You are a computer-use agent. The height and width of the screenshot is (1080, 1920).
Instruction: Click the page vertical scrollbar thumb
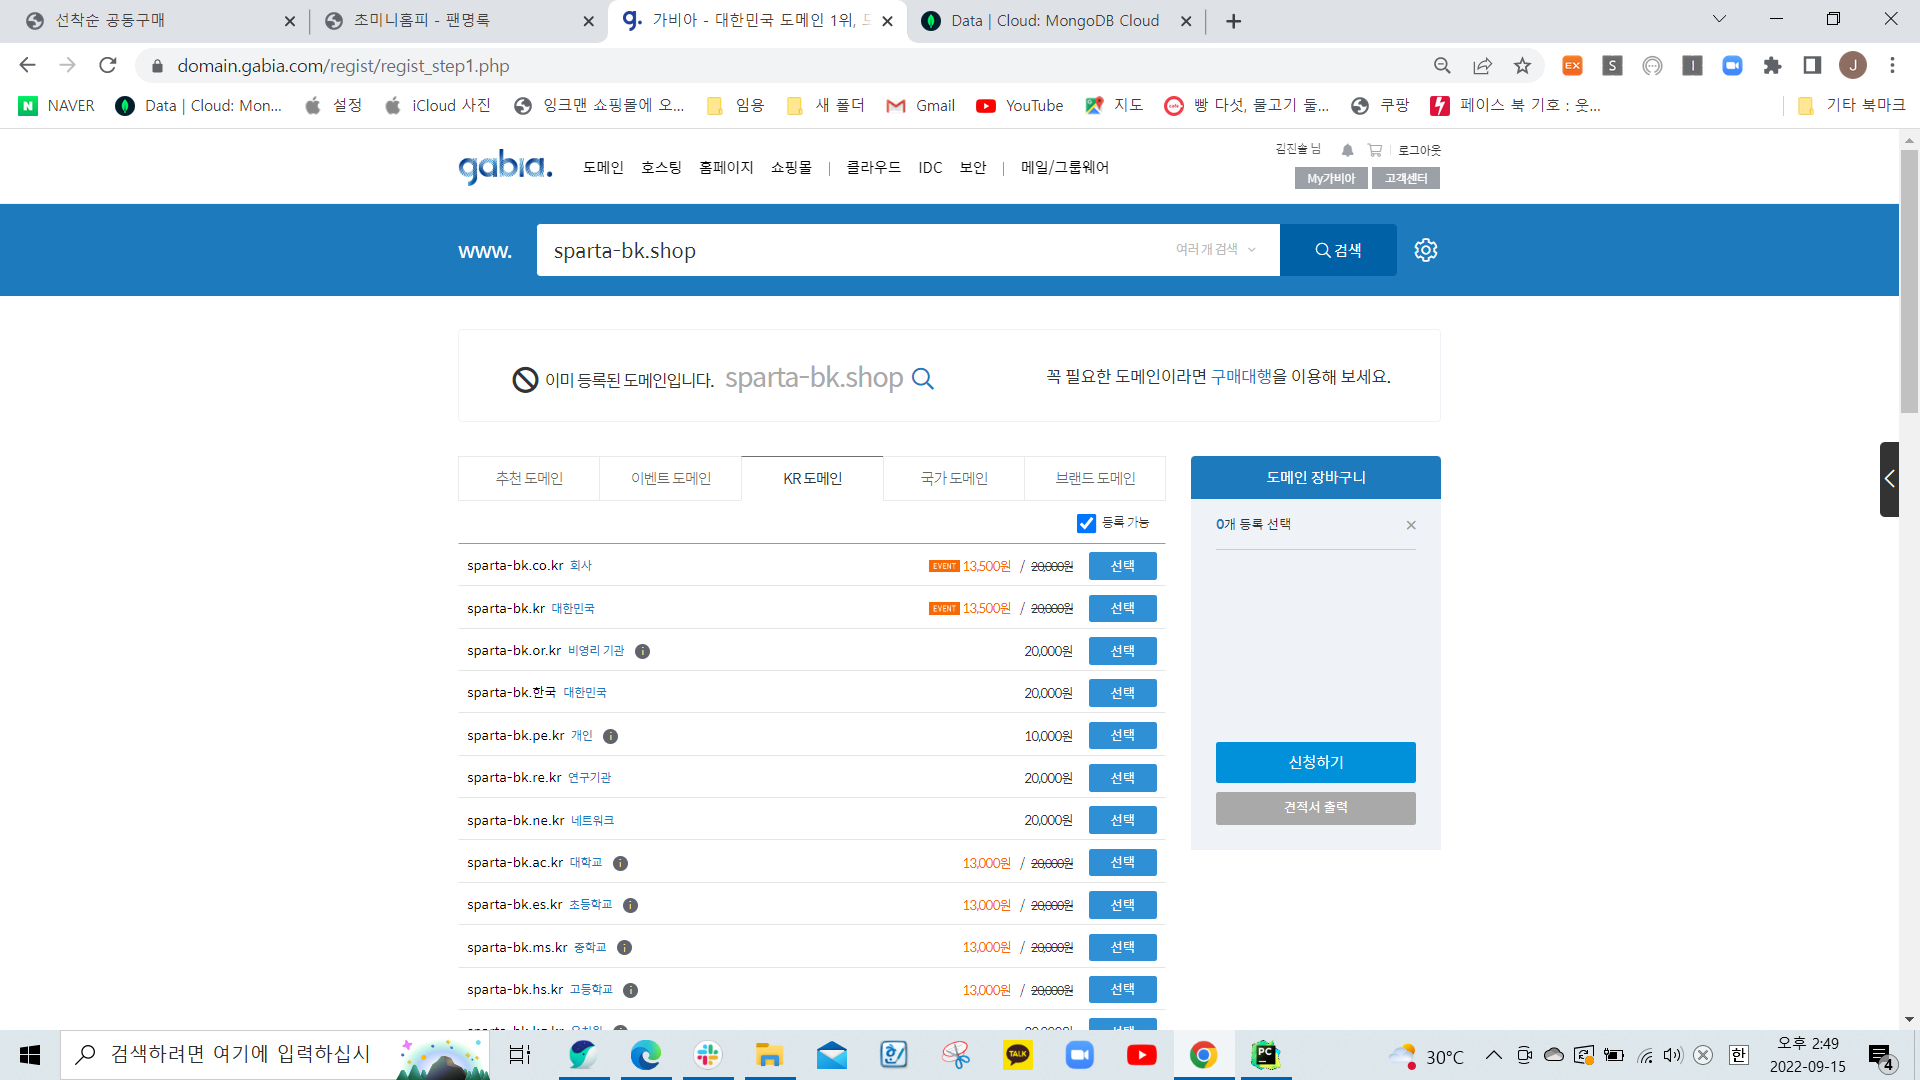tap(1909, 280)
